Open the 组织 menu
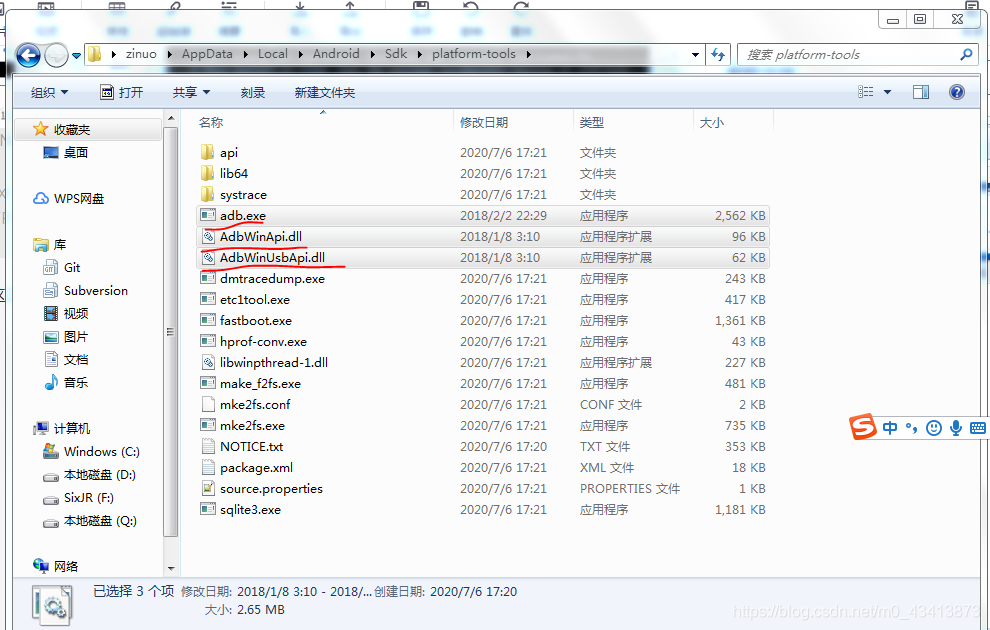 coord(49,93)
